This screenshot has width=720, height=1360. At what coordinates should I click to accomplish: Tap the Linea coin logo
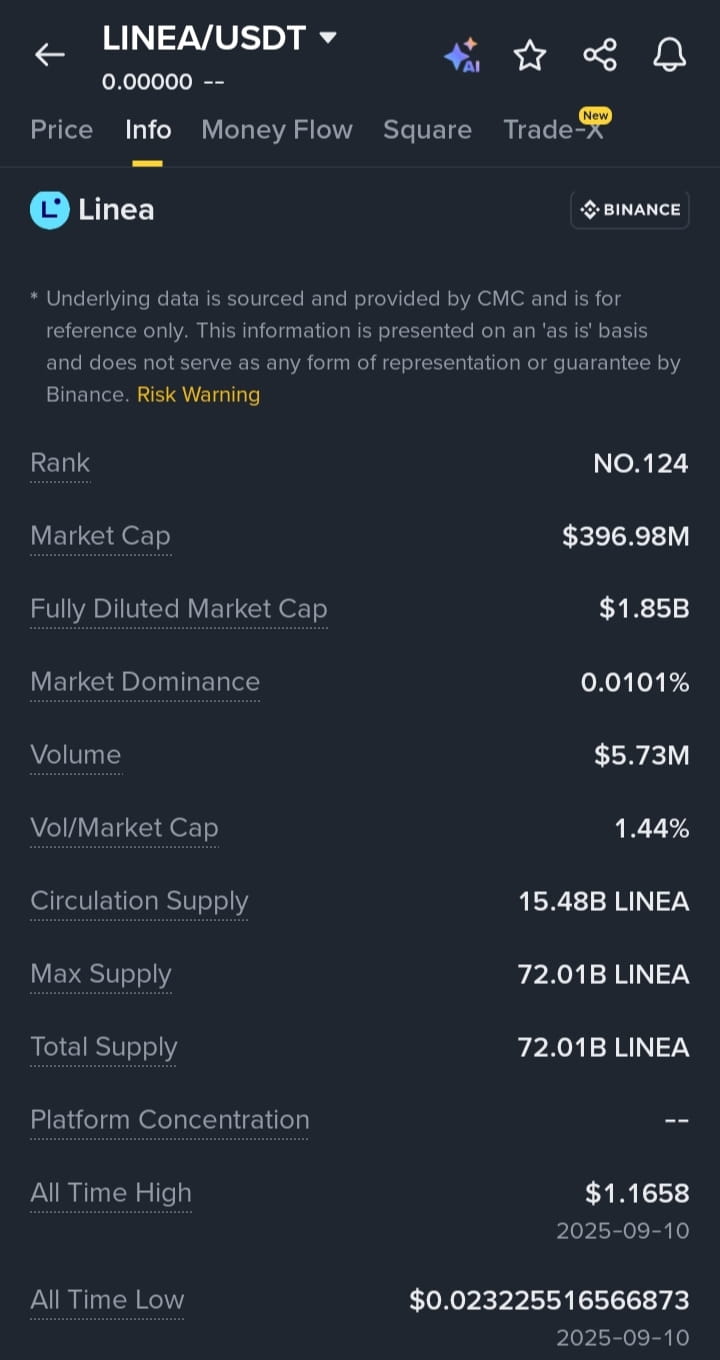[50, 210]
